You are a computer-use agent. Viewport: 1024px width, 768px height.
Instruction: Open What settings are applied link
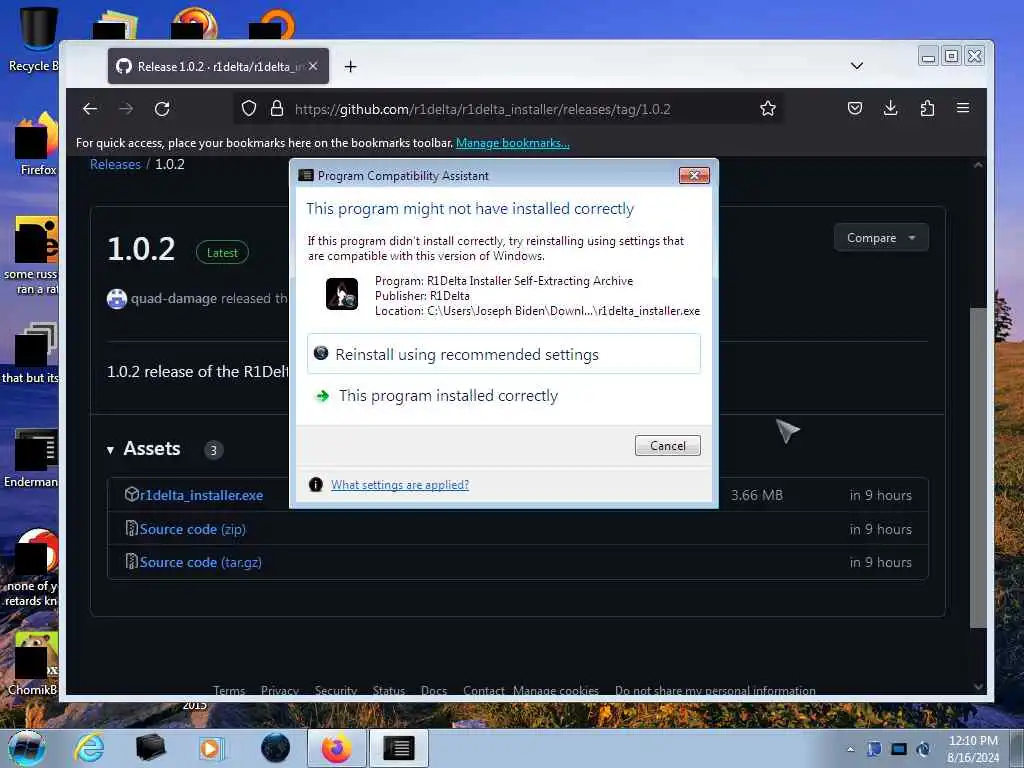[x=400, y=485]
